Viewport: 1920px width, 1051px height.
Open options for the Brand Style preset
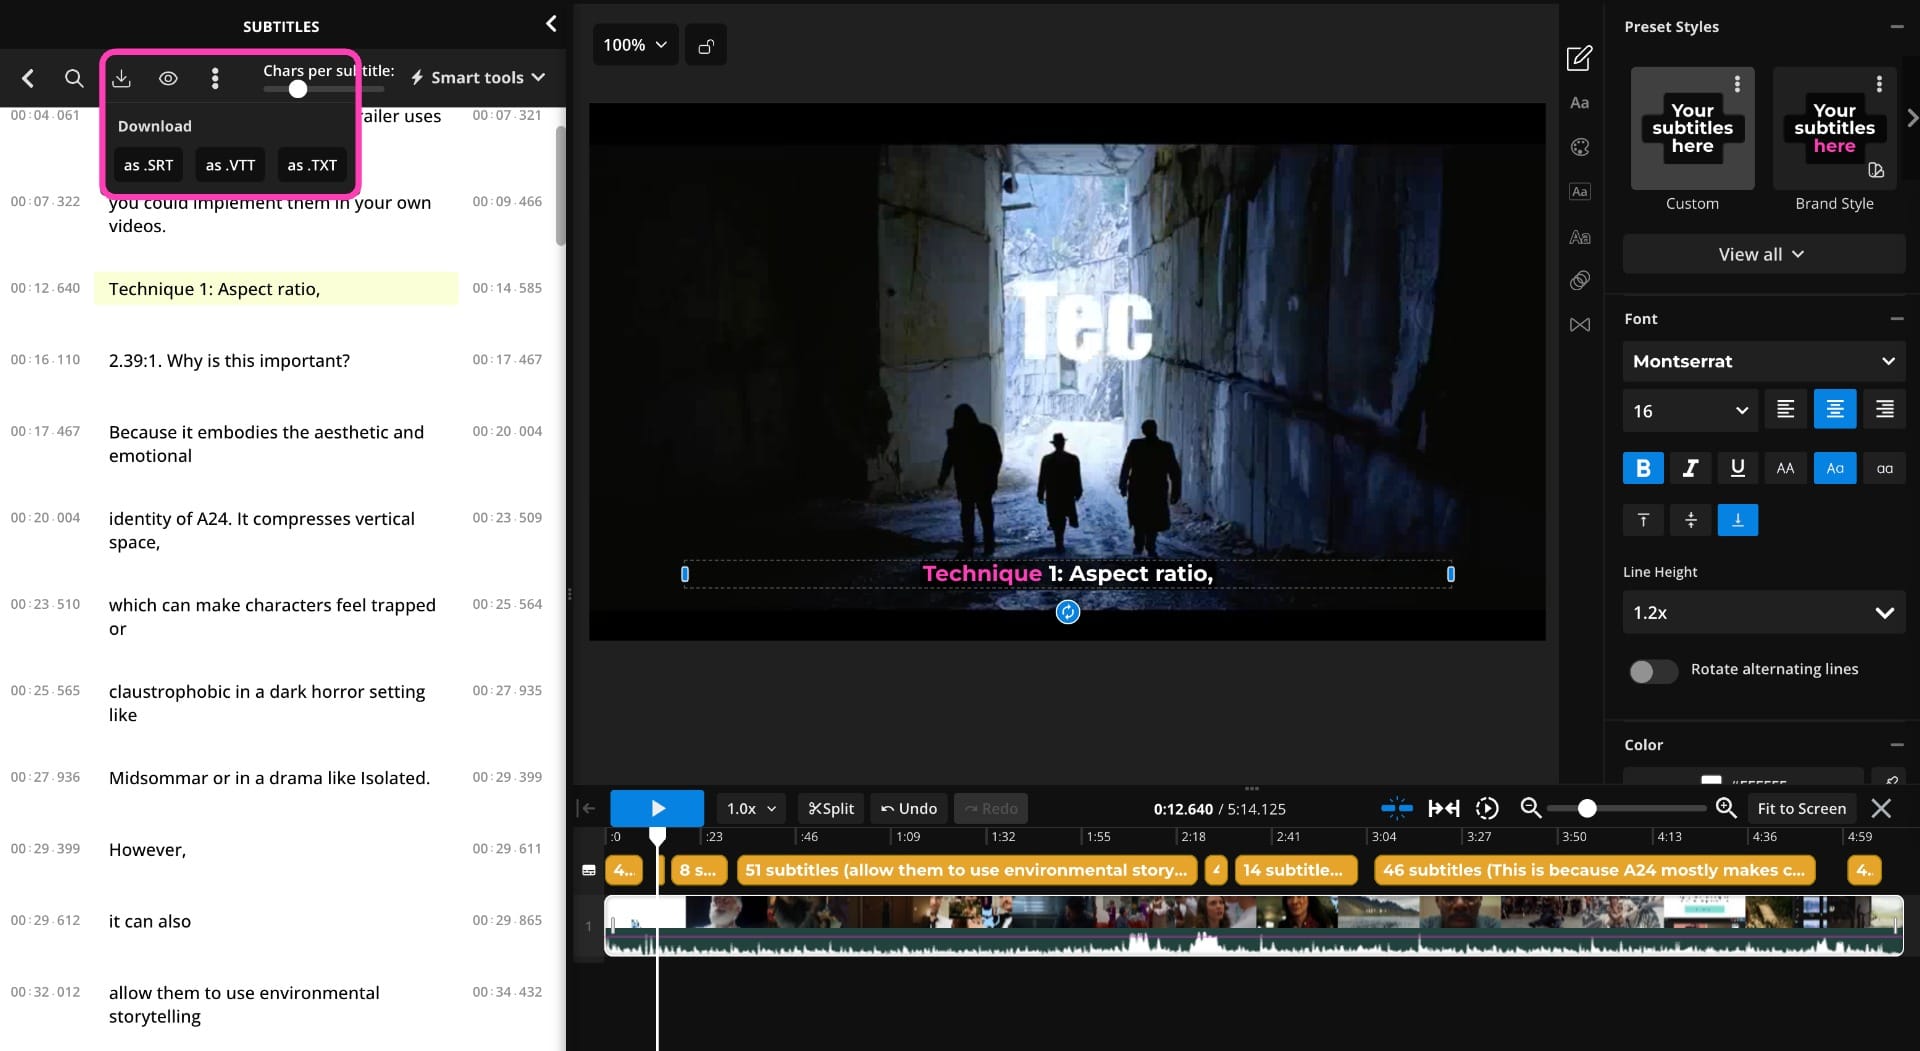click(x=1880, y=84)
